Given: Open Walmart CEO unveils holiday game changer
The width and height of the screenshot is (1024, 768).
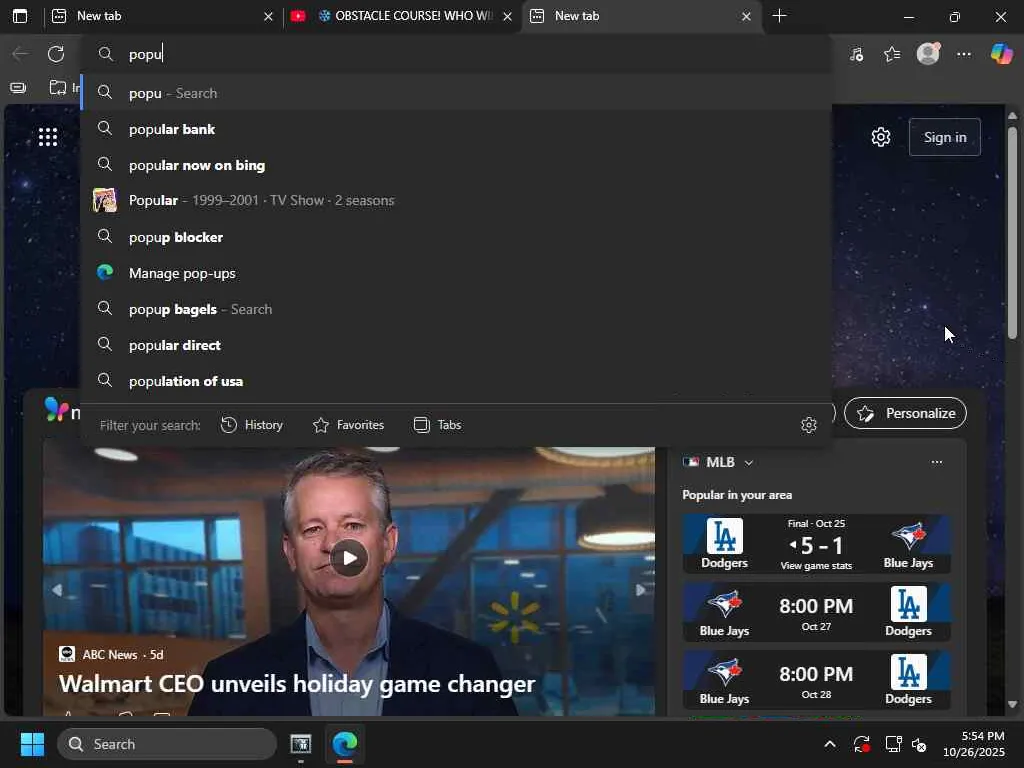Looking at the screenshot, I should (297, 684).
